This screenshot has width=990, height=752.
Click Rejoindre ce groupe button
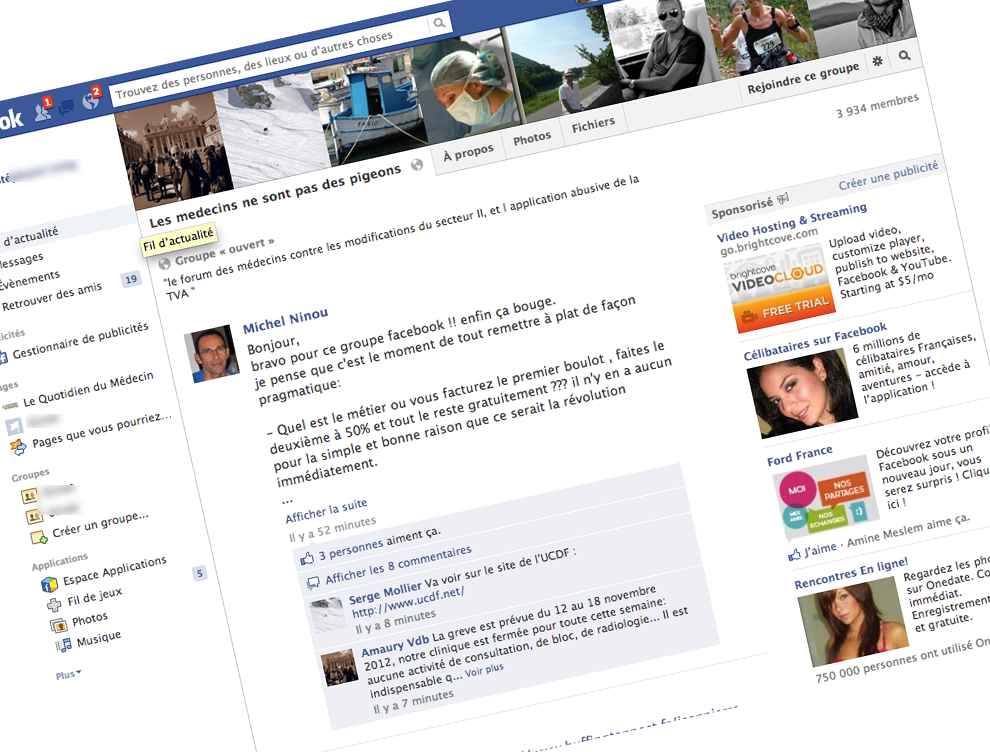[803, 77]
